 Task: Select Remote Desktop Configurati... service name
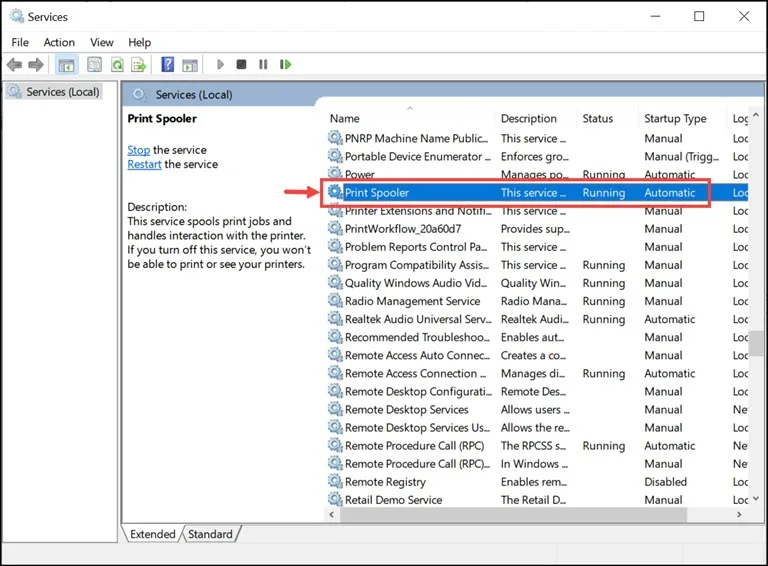pyautogui.click(x=418, y=391)
